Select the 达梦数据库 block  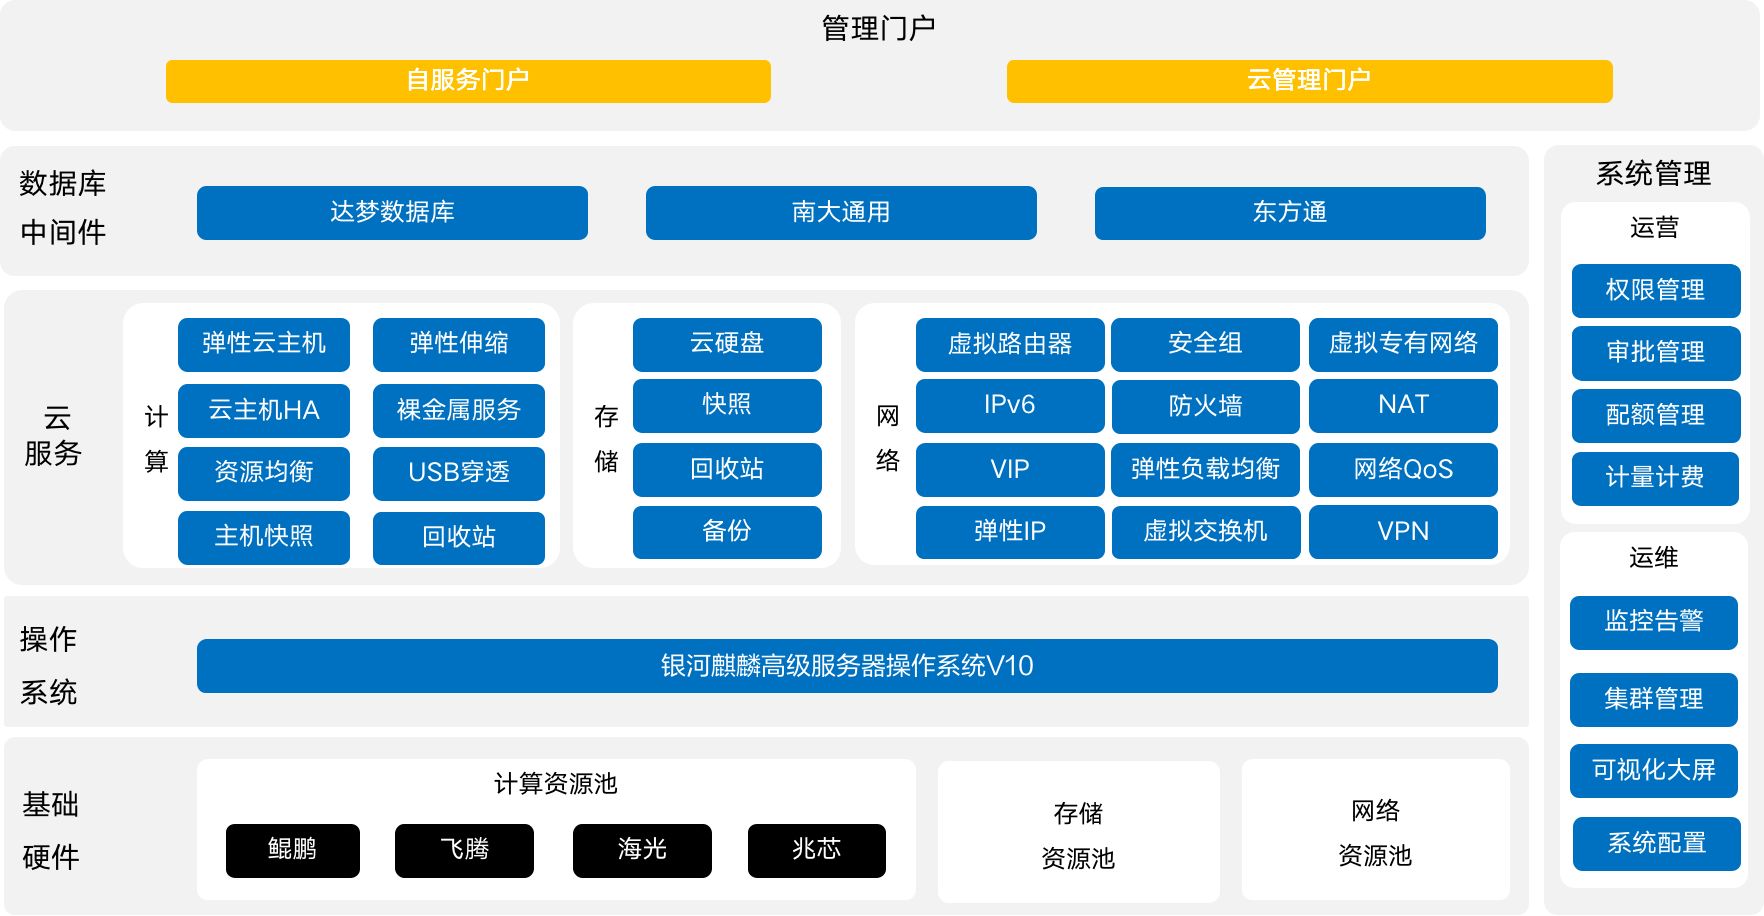392,213
